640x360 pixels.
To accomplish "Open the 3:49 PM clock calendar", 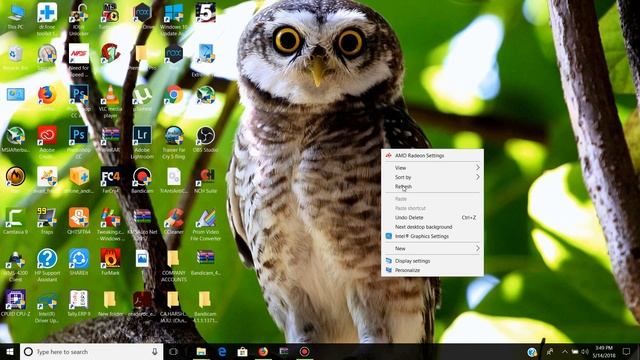I will [x=604, y=352].
